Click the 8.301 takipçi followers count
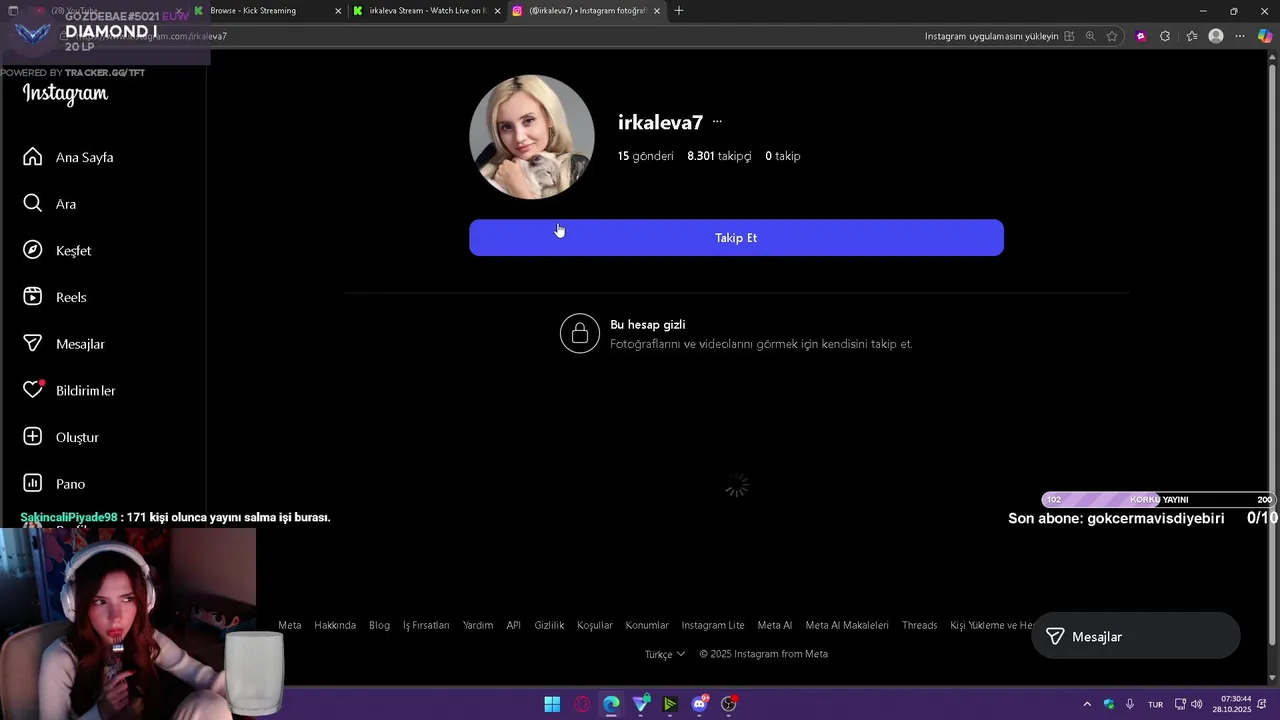 pyautogui.click(x=719, y=156)
